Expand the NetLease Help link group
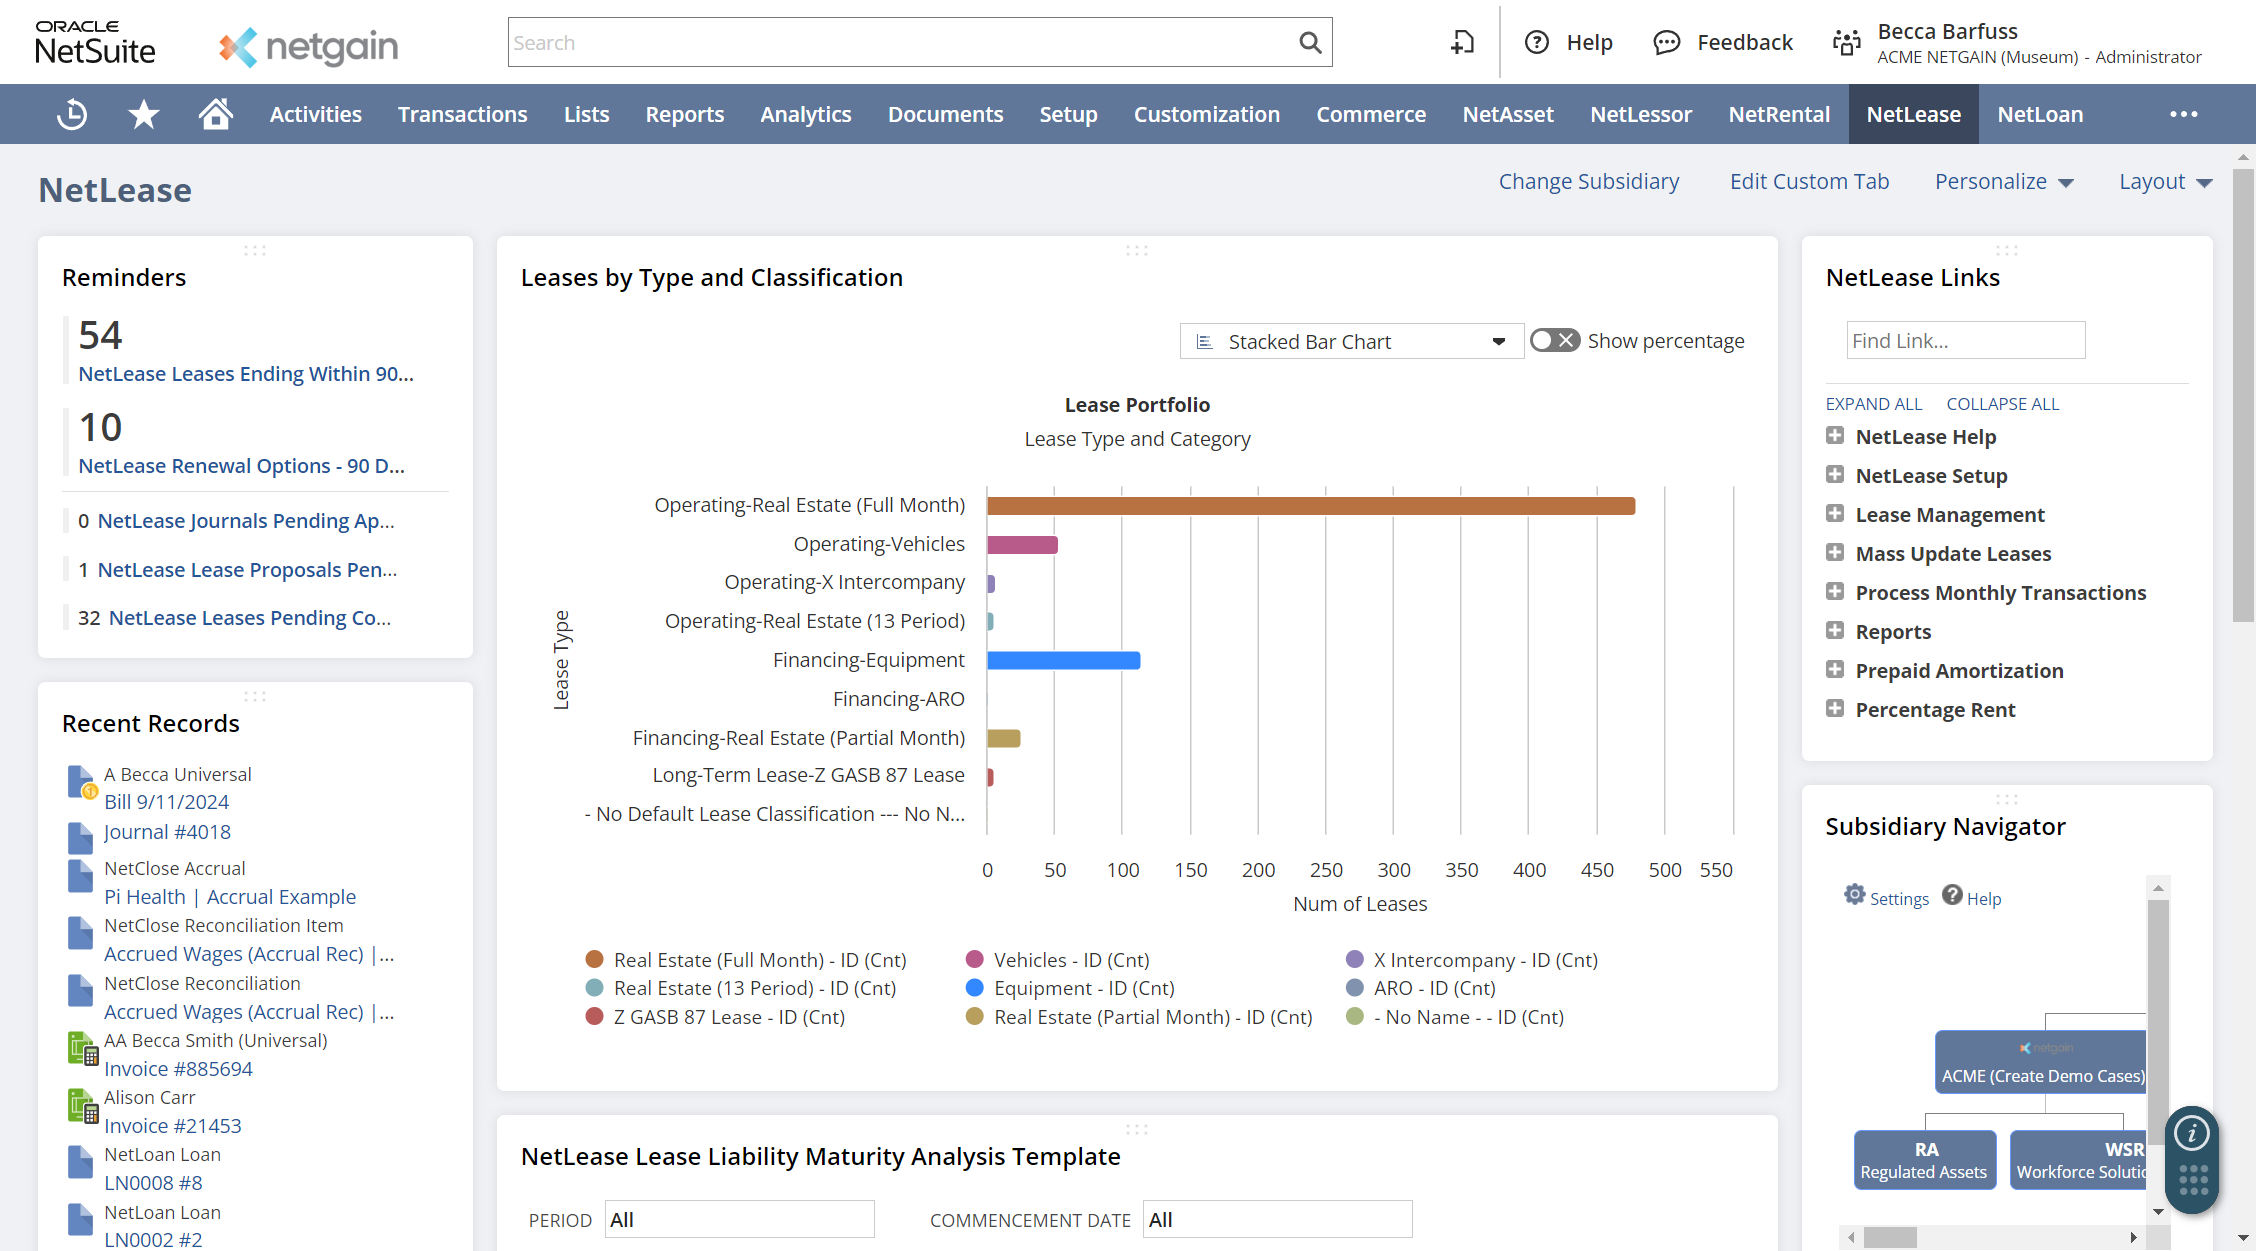The height and width of the screenshot is (1251, 2256). tap(1834, 436)
